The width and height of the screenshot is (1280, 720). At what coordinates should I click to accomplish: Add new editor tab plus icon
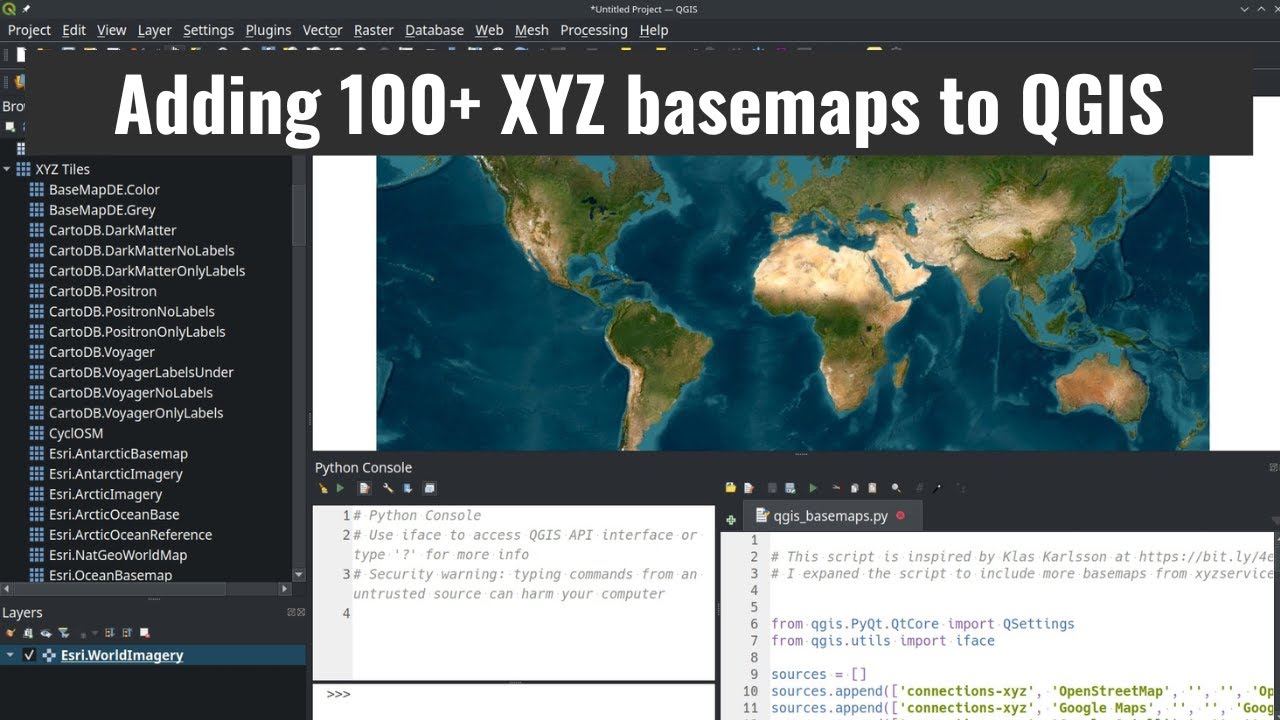click(731, 519)
